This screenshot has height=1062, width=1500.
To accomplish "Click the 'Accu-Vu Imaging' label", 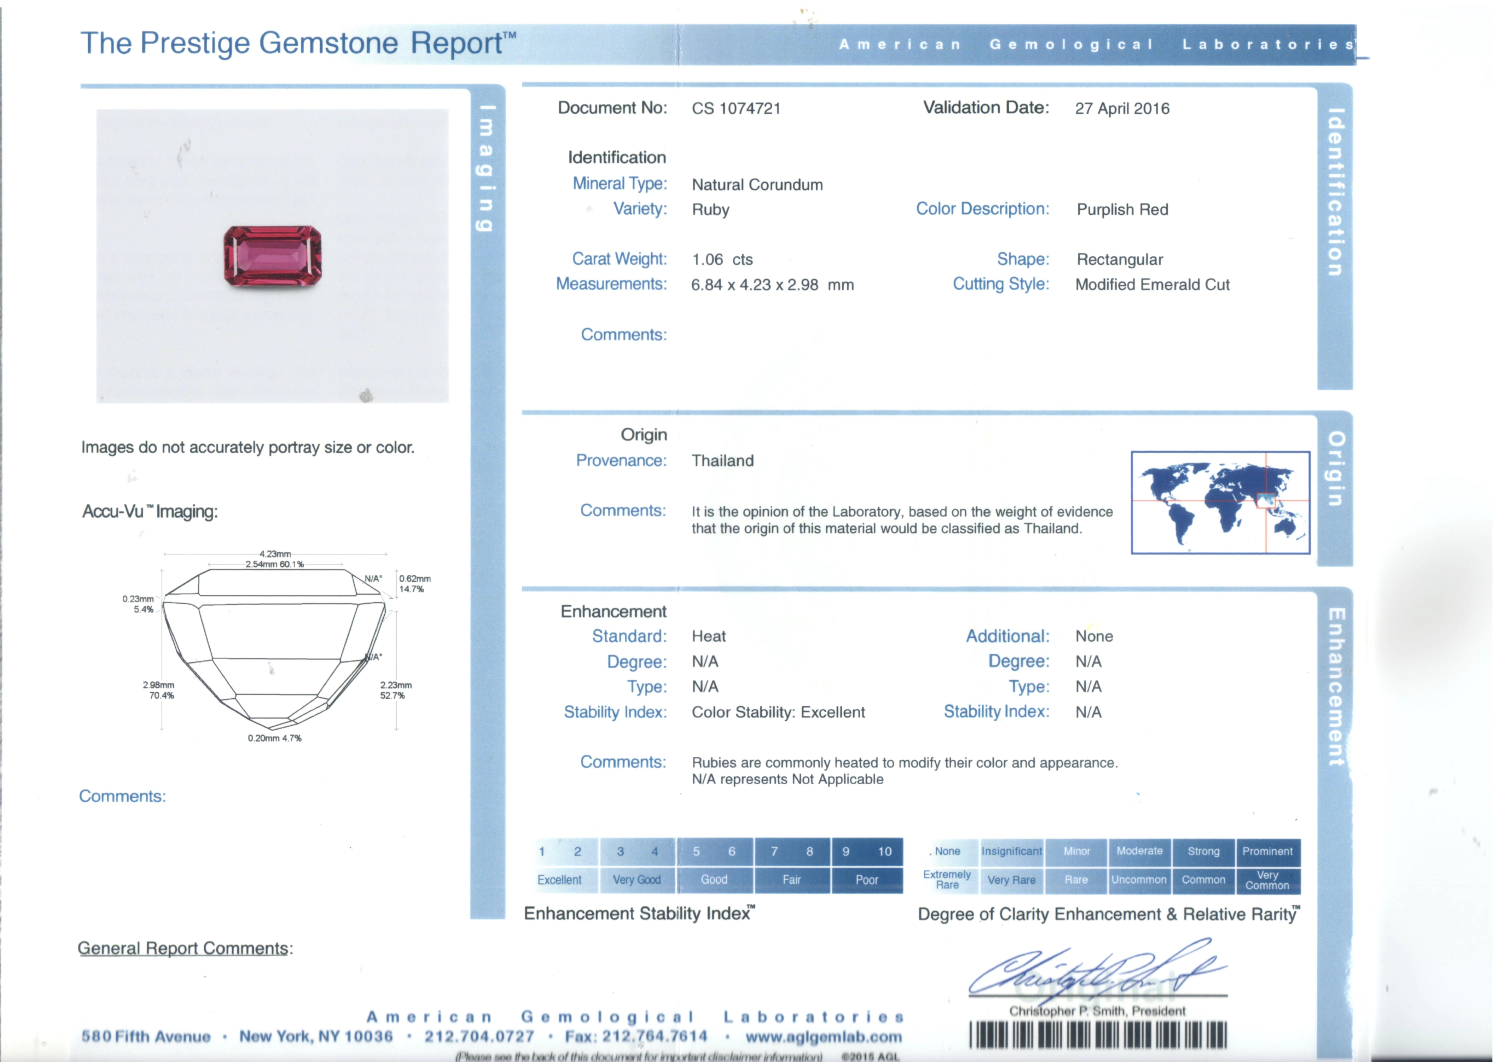I will (150, 512).
